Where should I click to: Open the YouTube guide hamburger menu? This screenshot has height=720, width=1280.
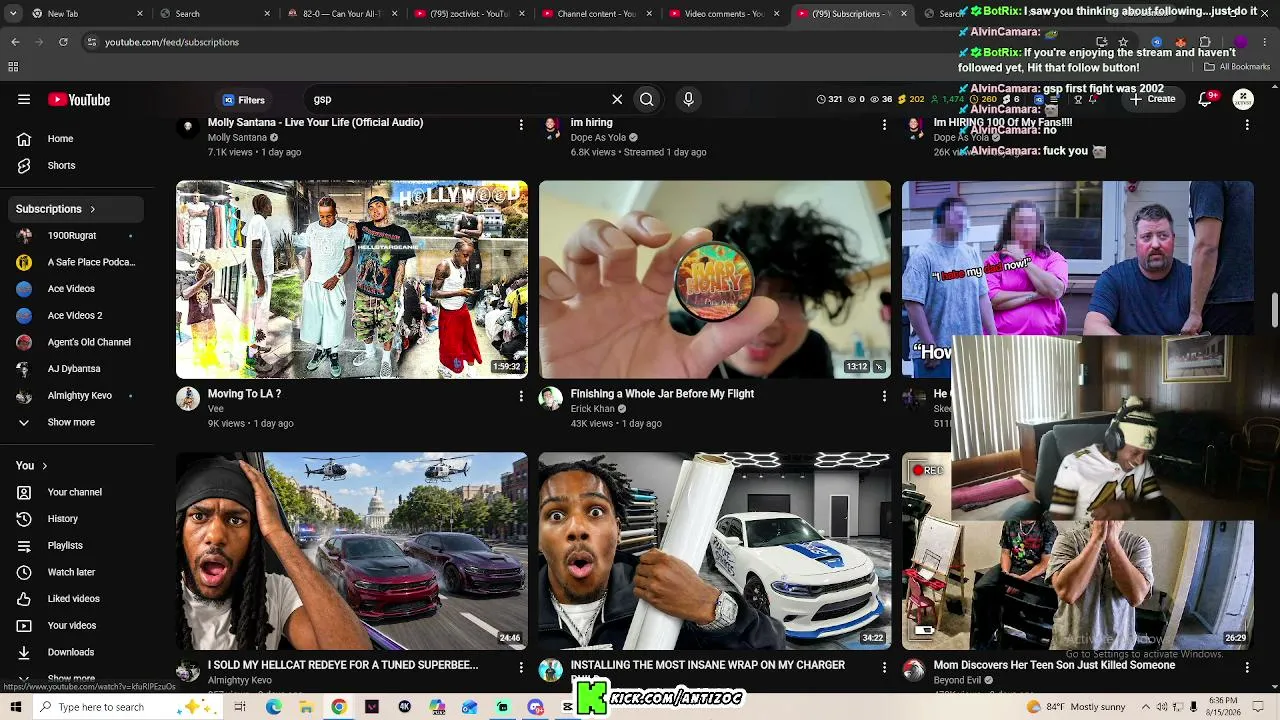coord(24,99)
